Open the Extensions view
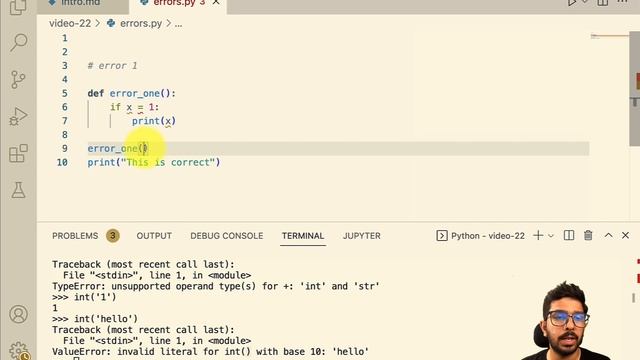 coord(18,153)
